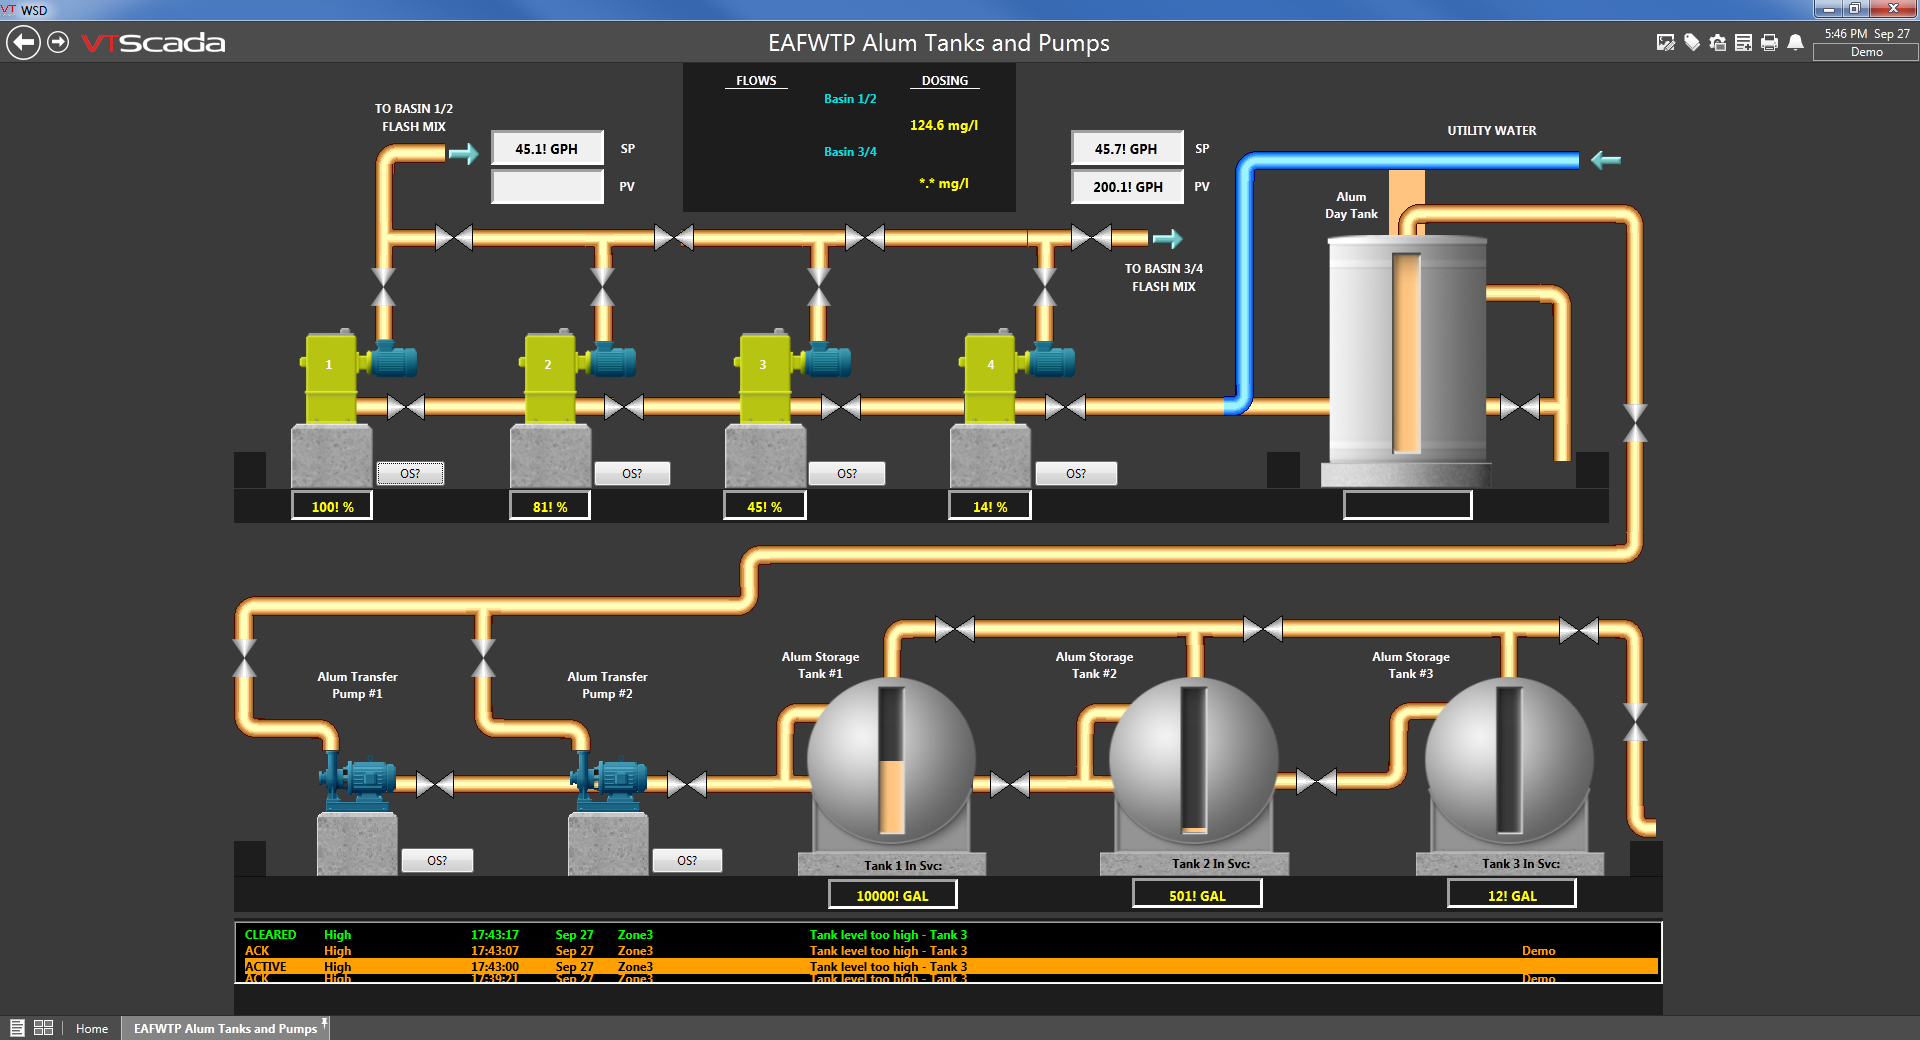The height and width of the screenshot is (1040, 1920).
Task: Click the OS? button for Alum Transfer Pump #2
Action: coord(687,860)
